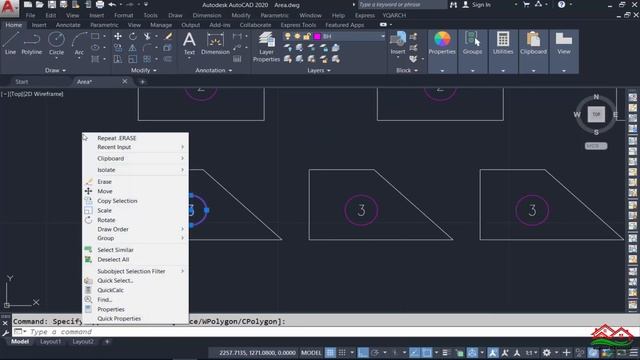Click the MODEL status bar button

[311, 353]
